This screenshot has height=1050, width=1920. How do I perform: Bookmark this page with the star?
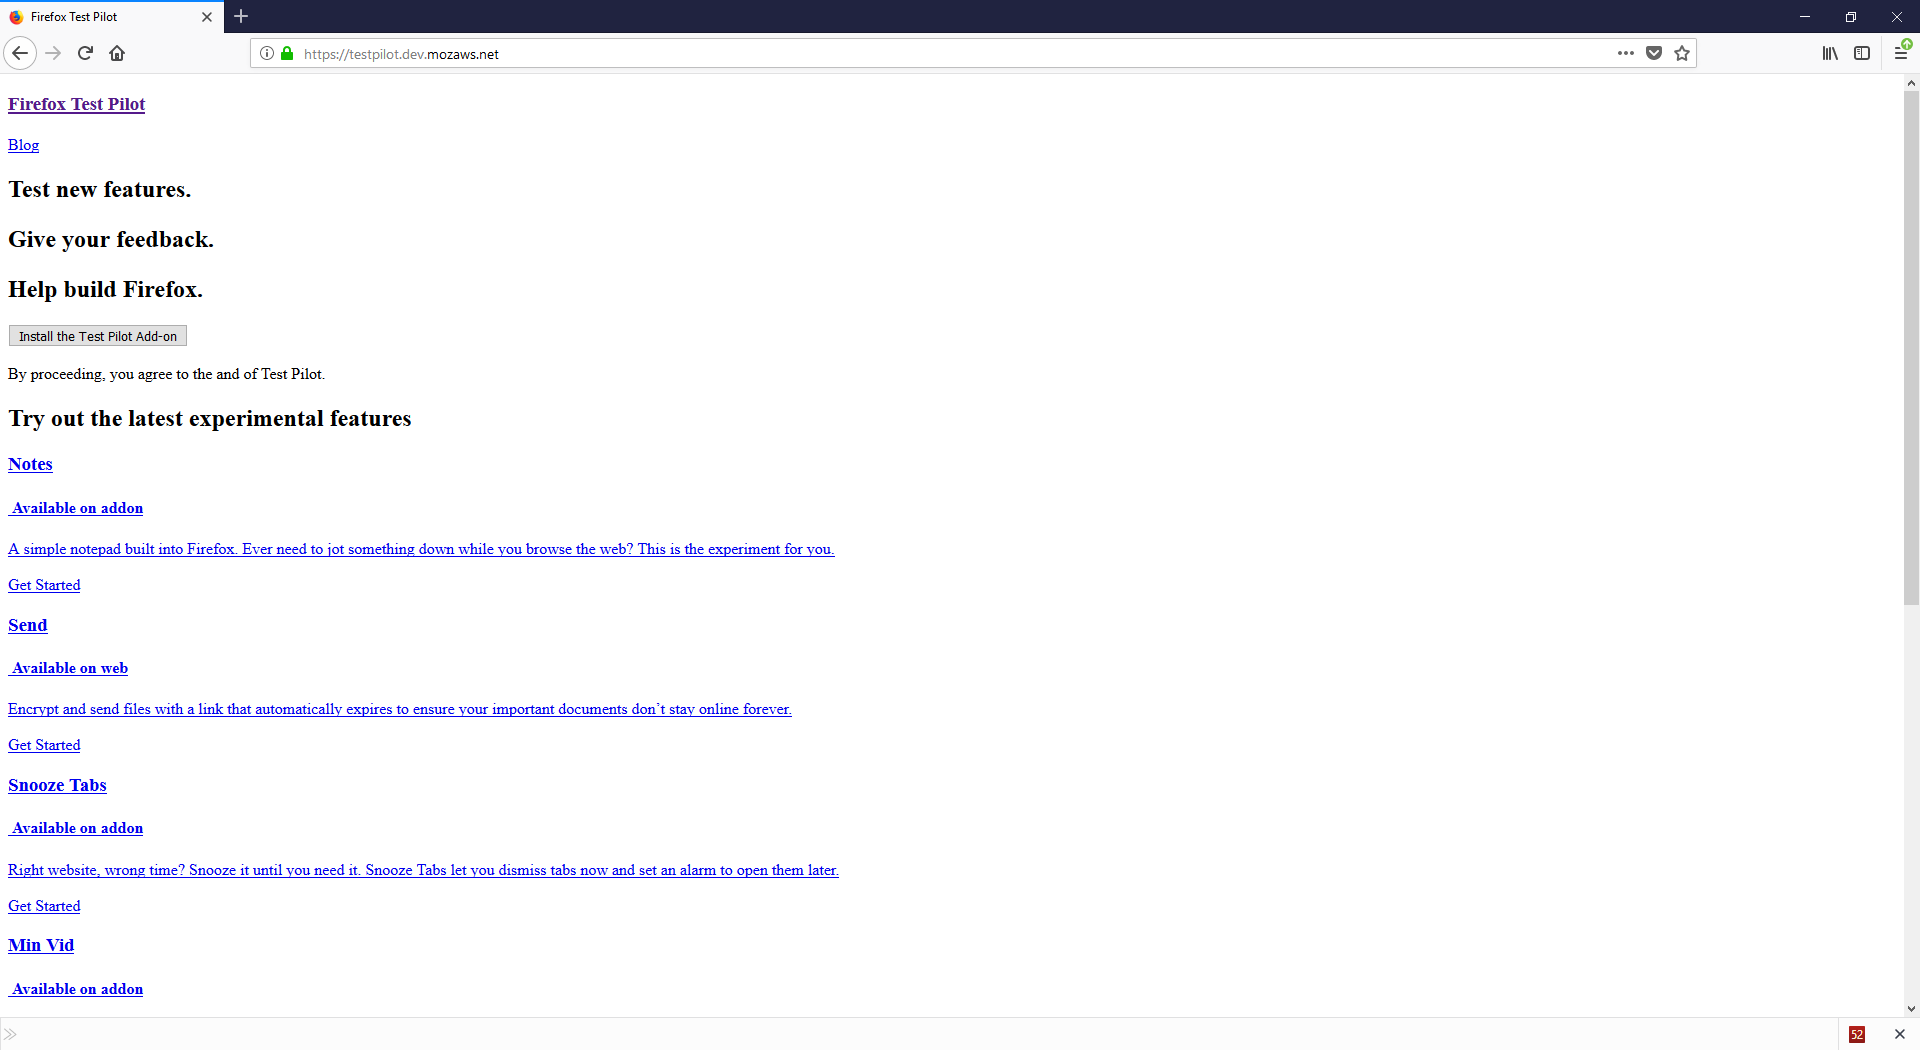pos(1682,53)
